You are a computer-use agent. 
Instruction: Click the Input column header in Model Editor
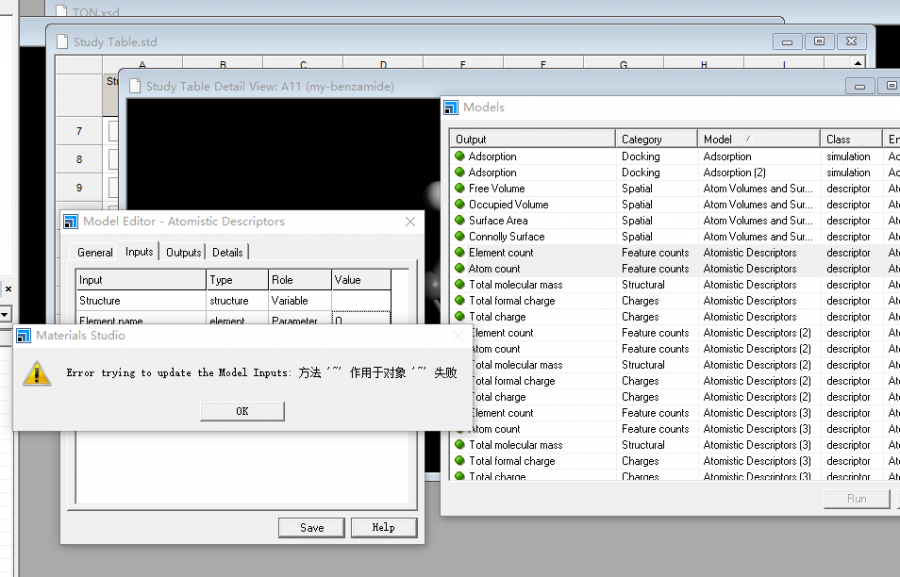141,280
